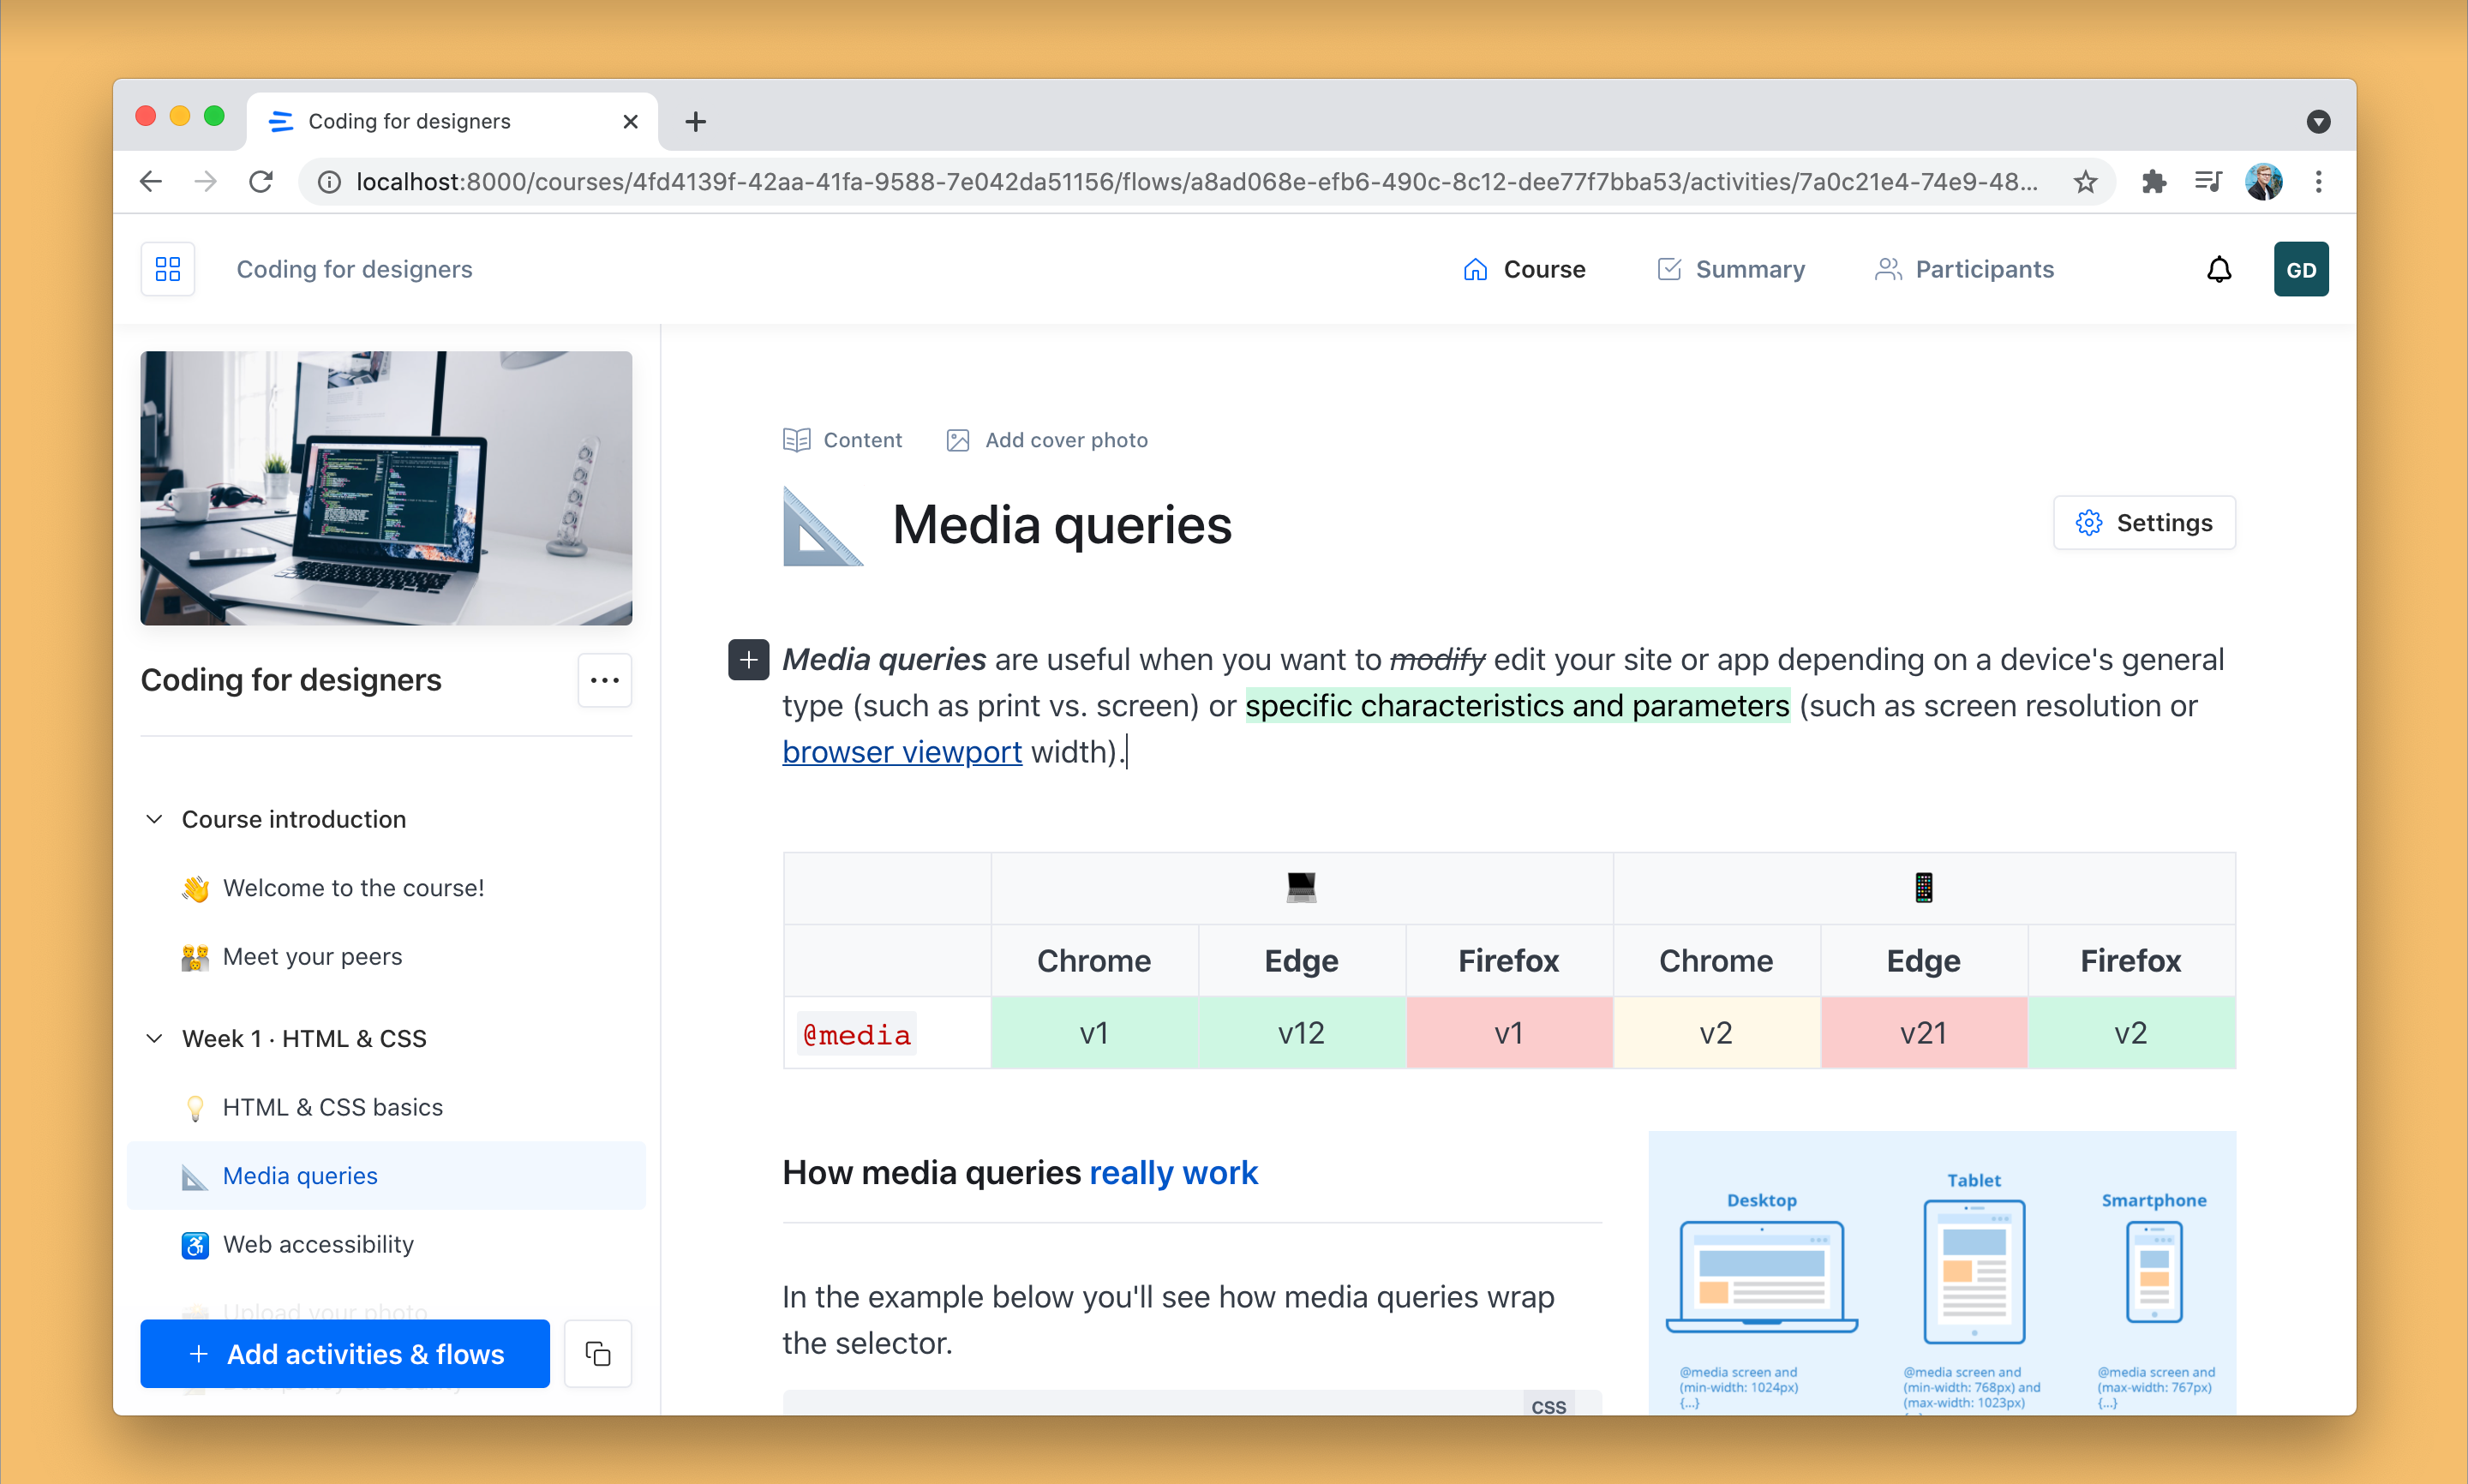The image size is (2468, 1484).
Task: Open the dashboard grid icon
Action: coord(168,269)
